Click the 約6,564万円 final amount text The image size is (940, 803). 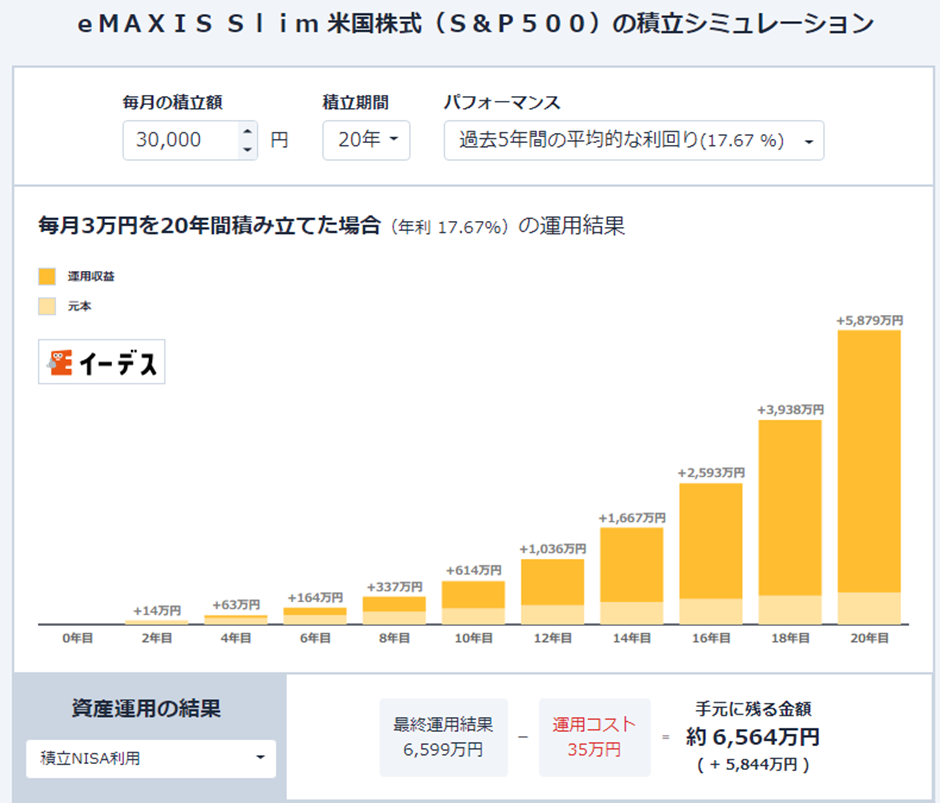coord(752,737)
